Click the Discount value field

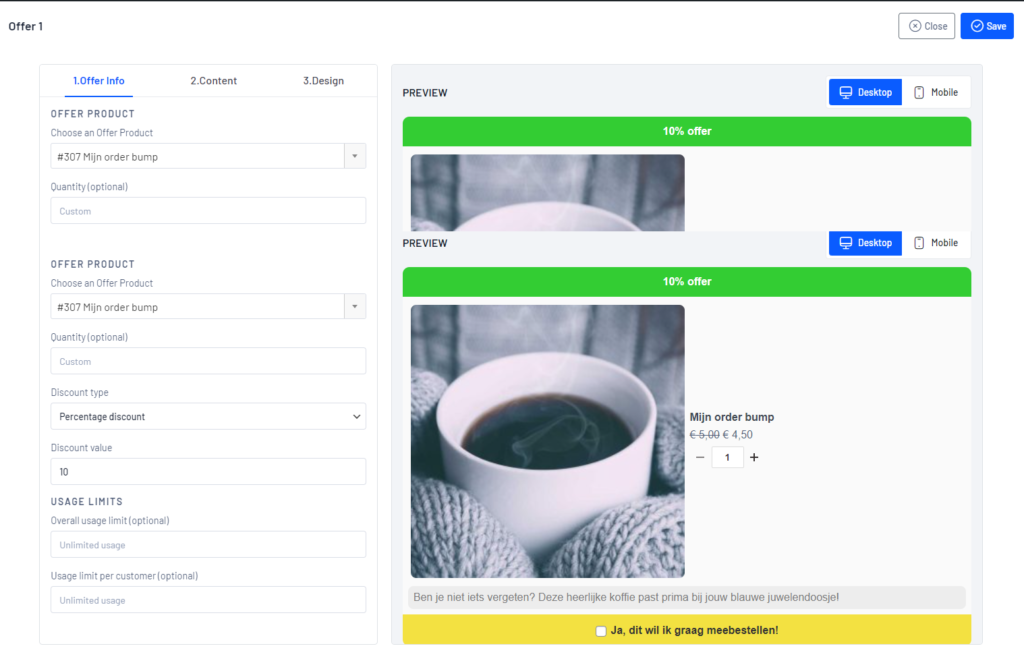pos(208,472)
